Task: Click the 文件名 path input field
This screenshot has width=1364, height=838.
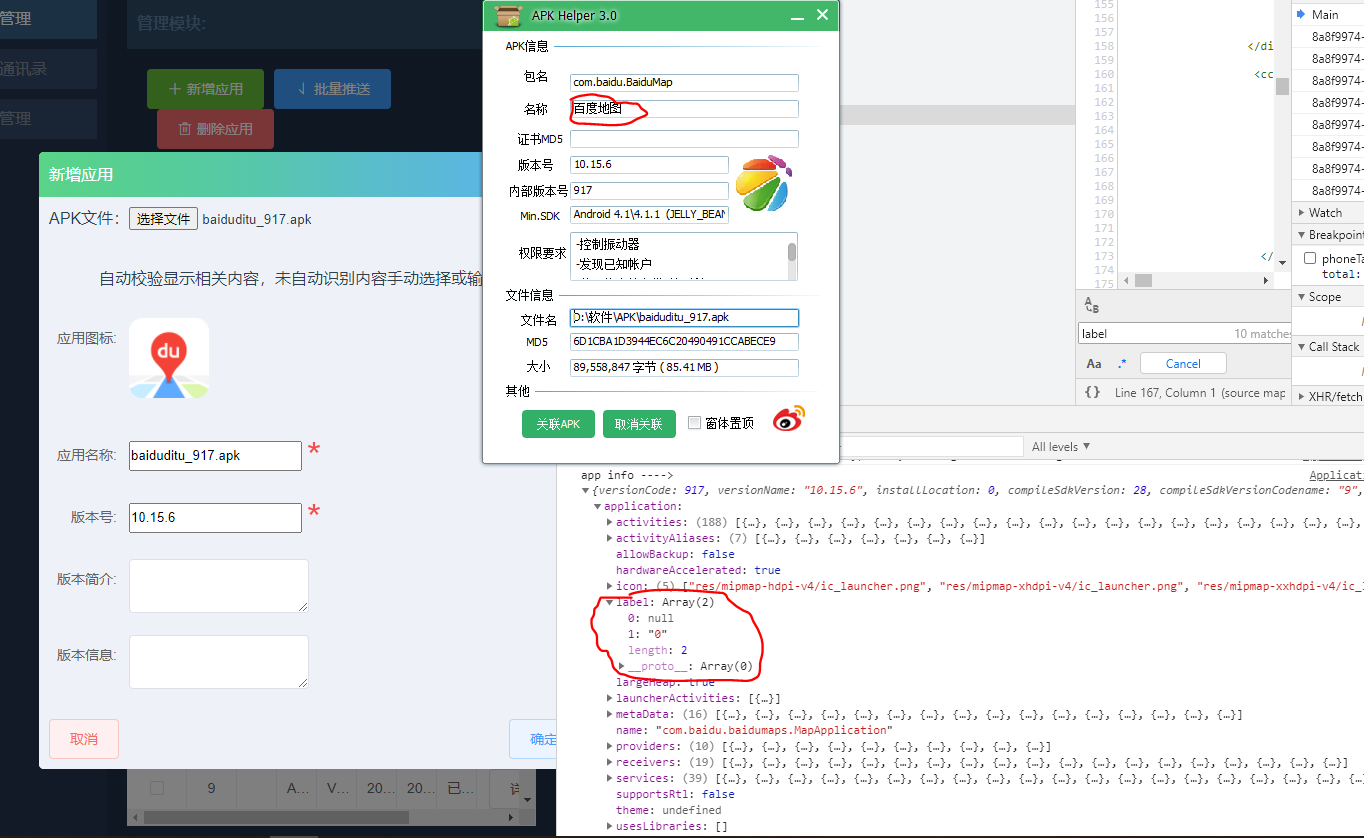Action: (683, 318)
